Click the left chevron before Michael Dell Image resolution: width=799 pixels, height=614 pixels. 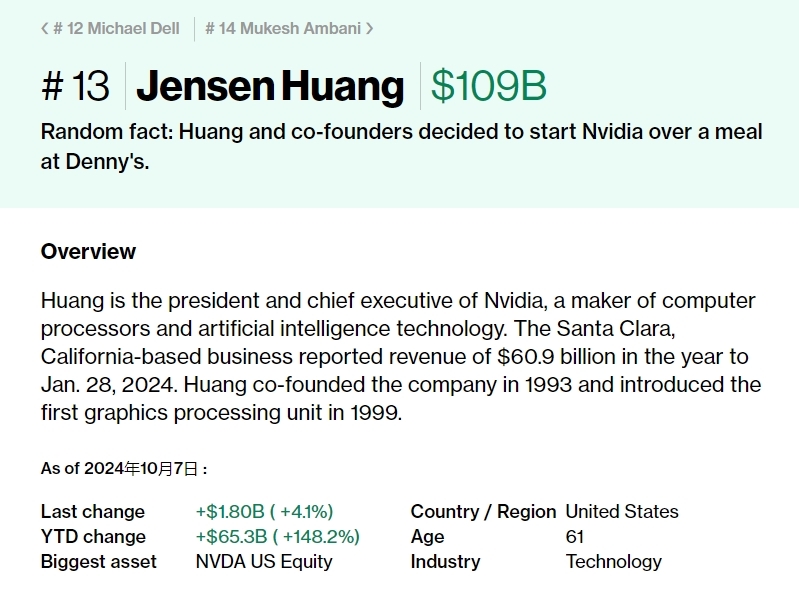[44, 29]
